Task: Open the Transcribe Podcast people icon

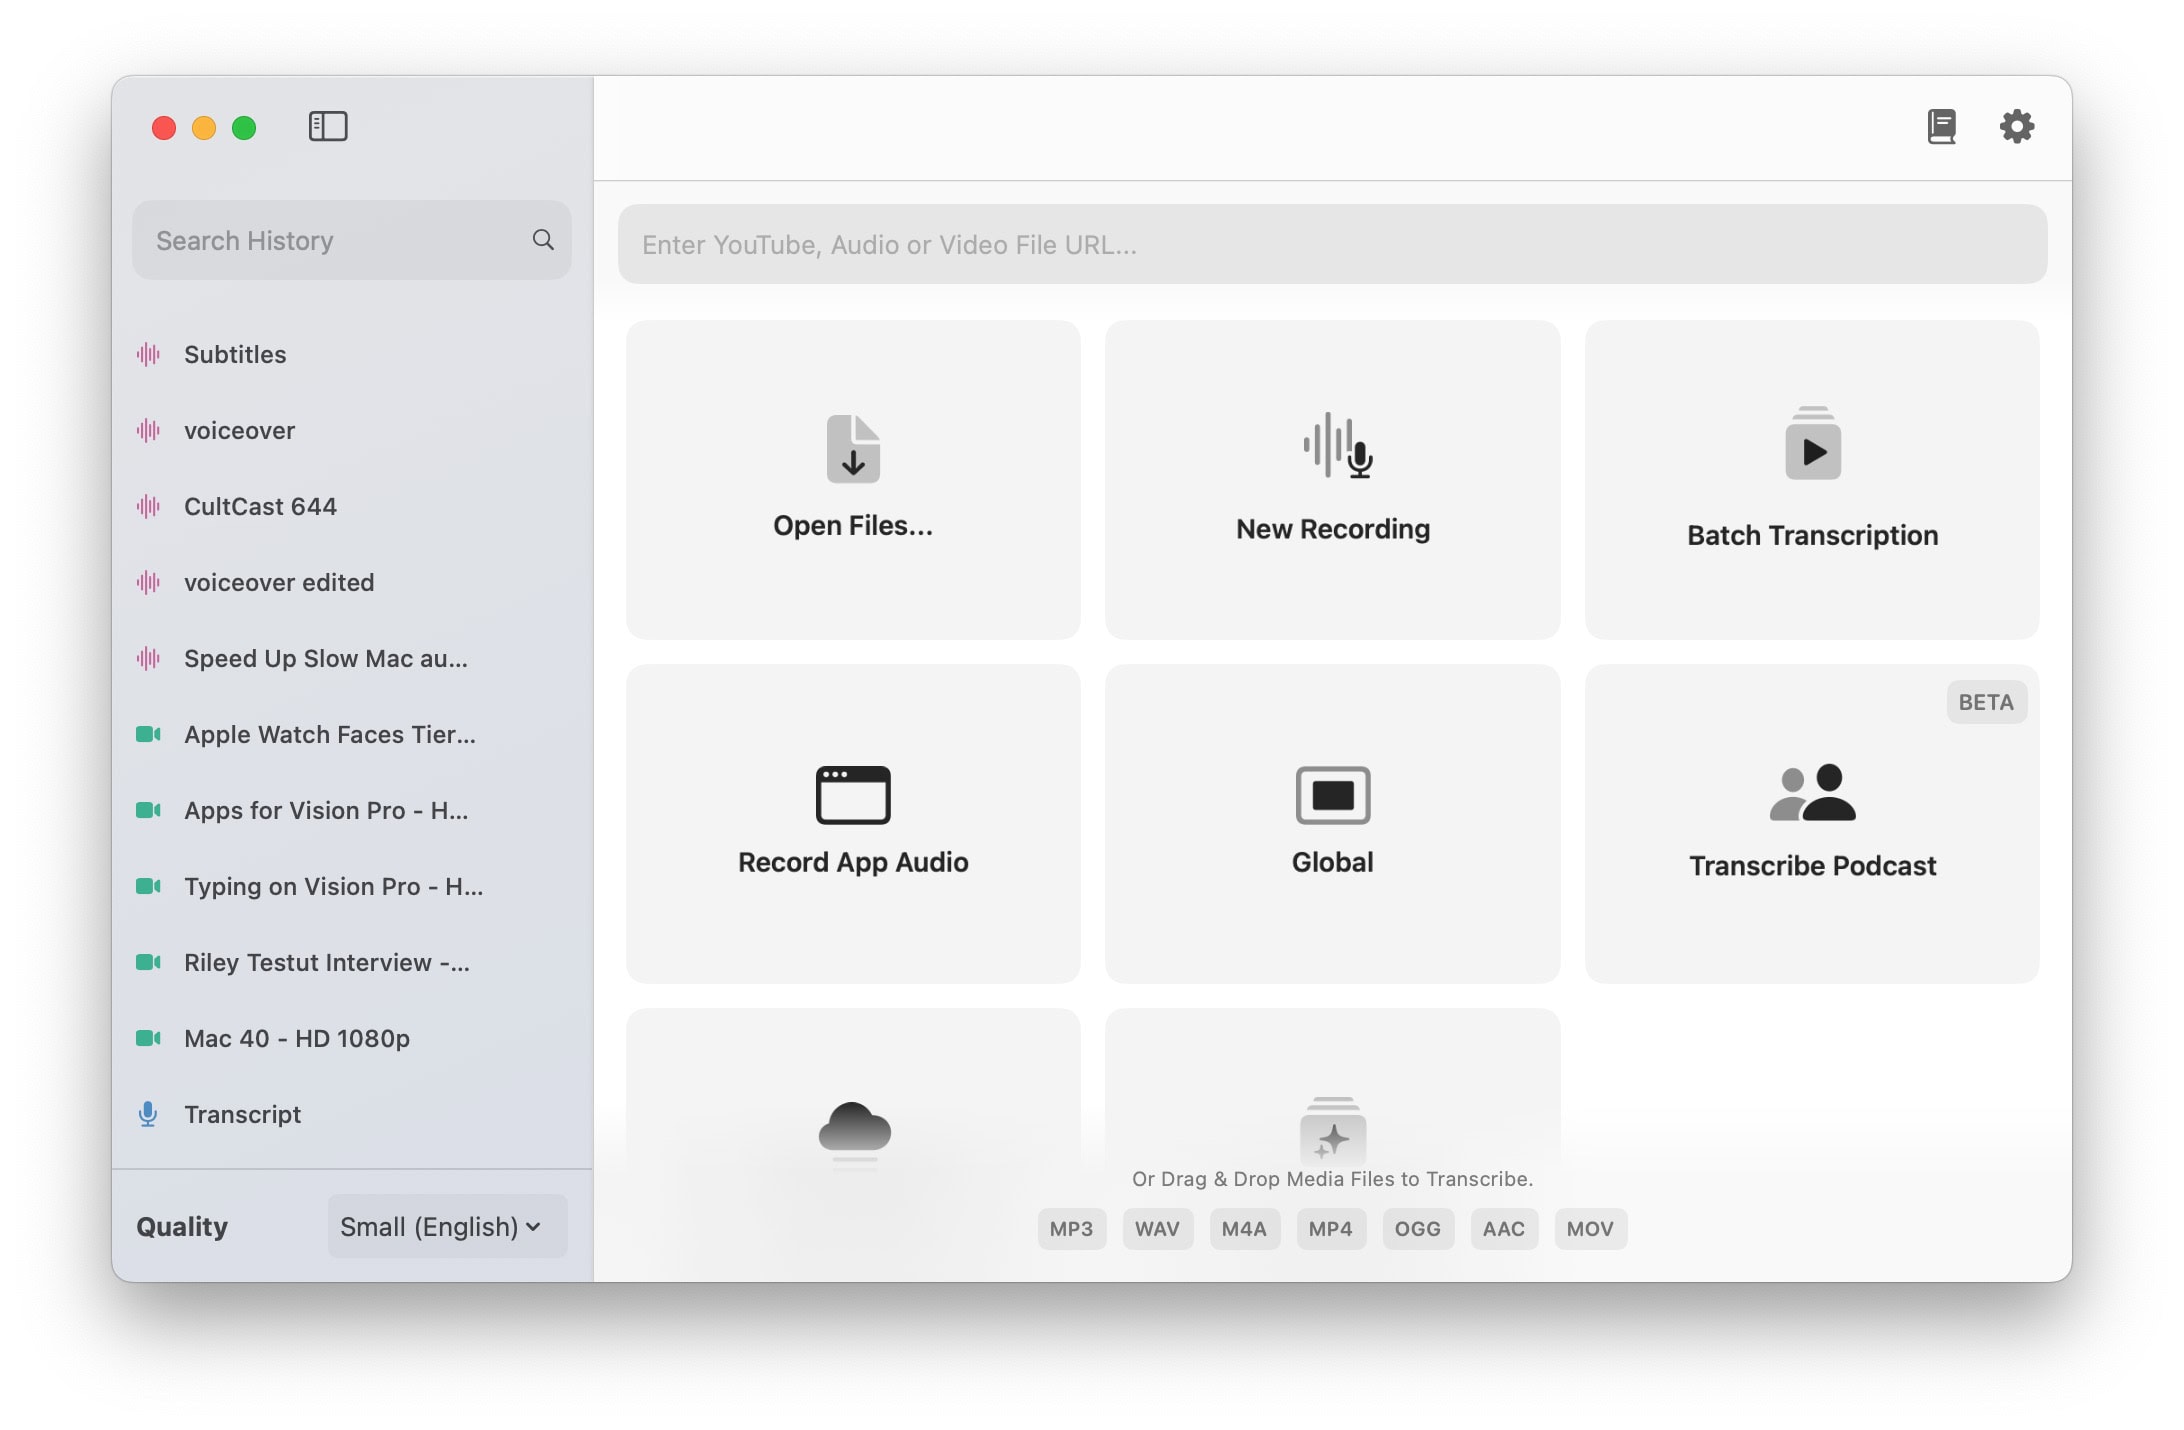Action: coord(1812,793)
